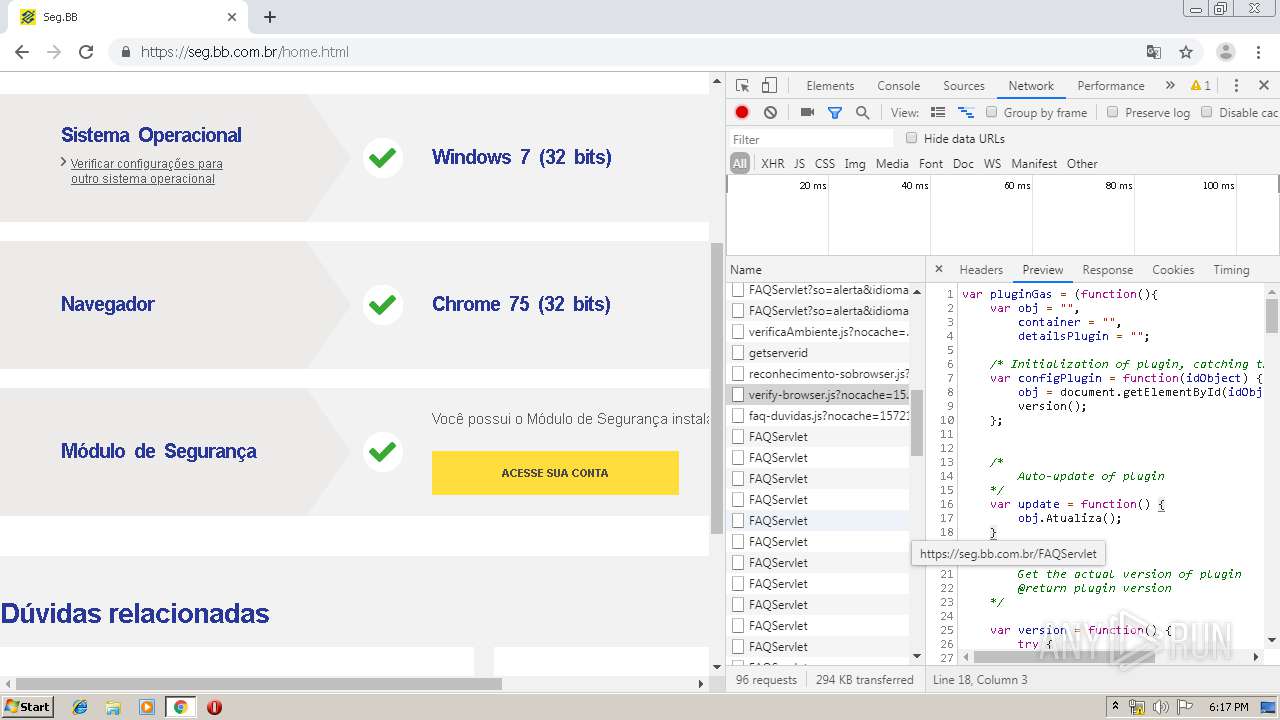Filter requests by JS type
1280x720 pixels.
pyautogui.click(x=799, y=164)
